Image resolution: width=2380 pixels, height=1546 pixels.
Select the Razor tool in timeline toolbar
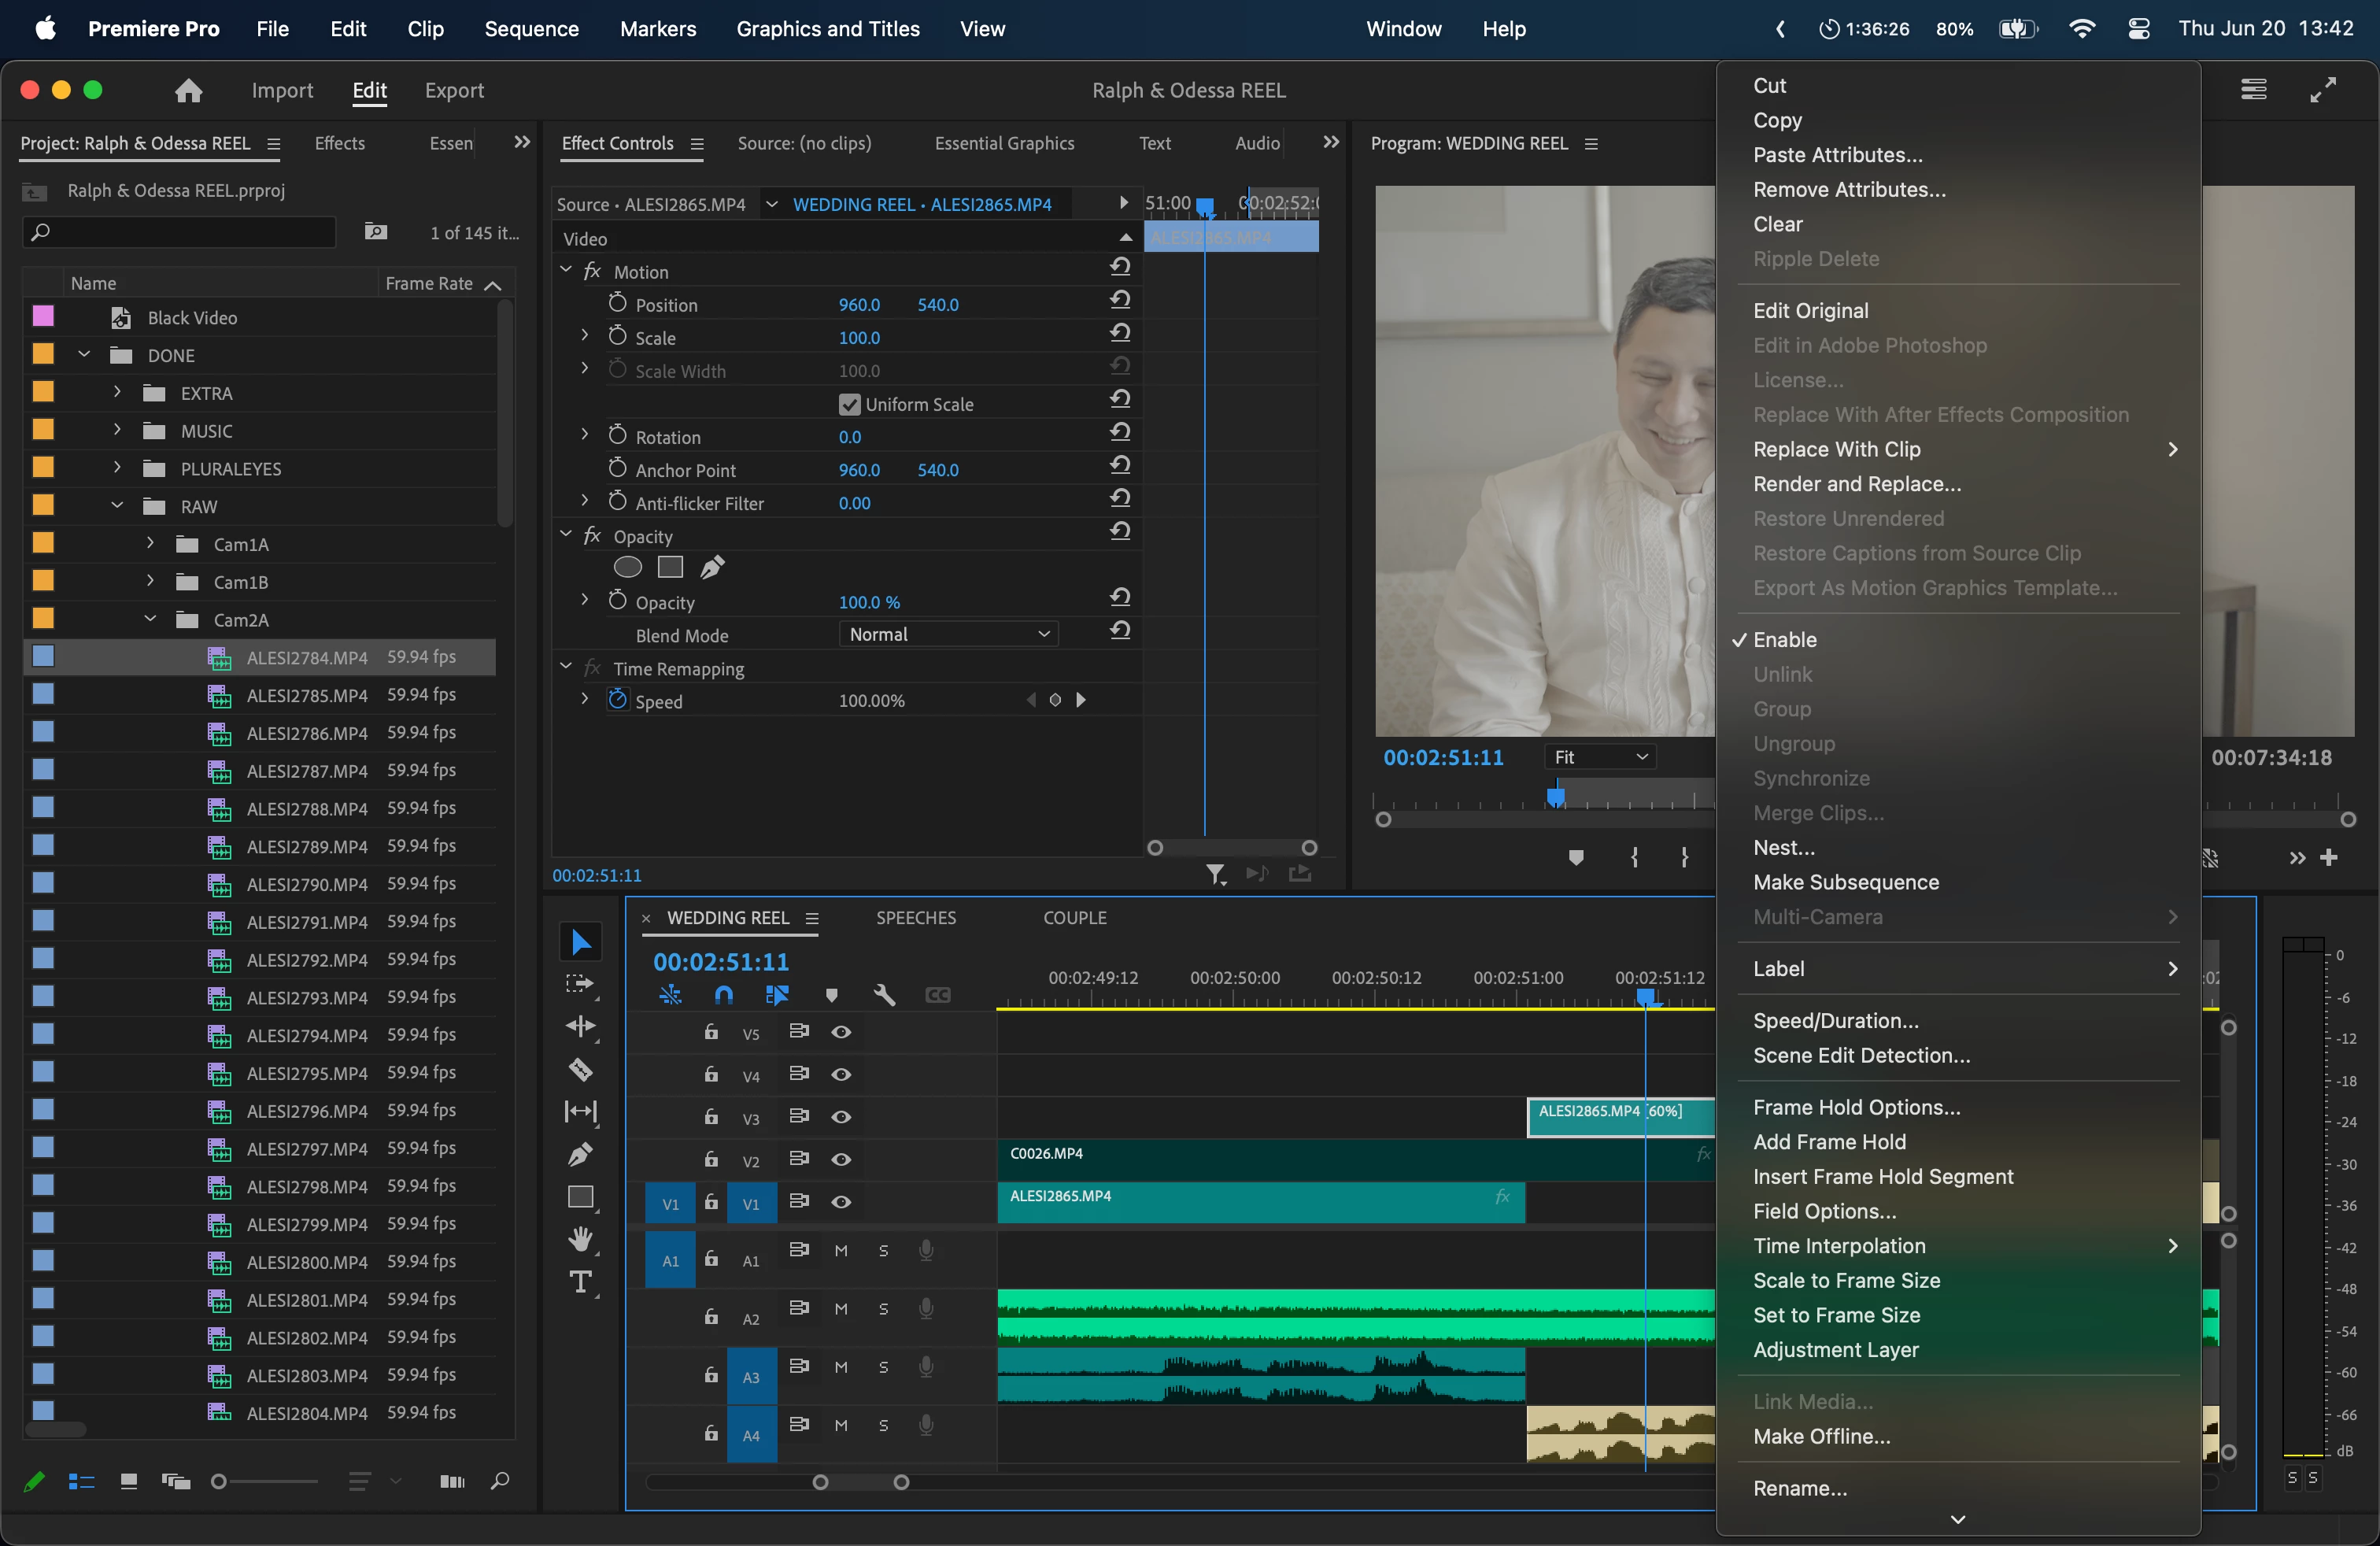point(580,1069)
